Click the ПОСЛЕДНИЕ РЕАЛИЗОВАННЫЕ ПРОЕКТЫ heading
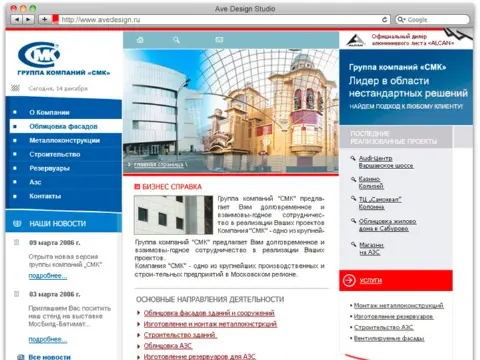This screenshot has width=480, height=360. pos(393,137)
